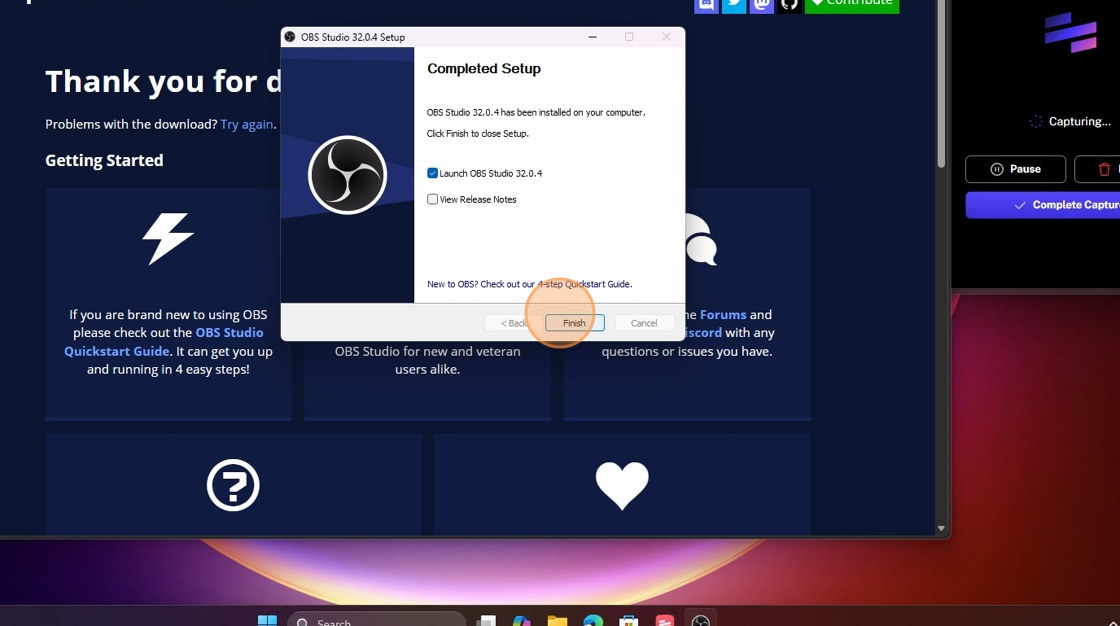
Task: Open the Discord icon in page header
Action: [706, 5]
